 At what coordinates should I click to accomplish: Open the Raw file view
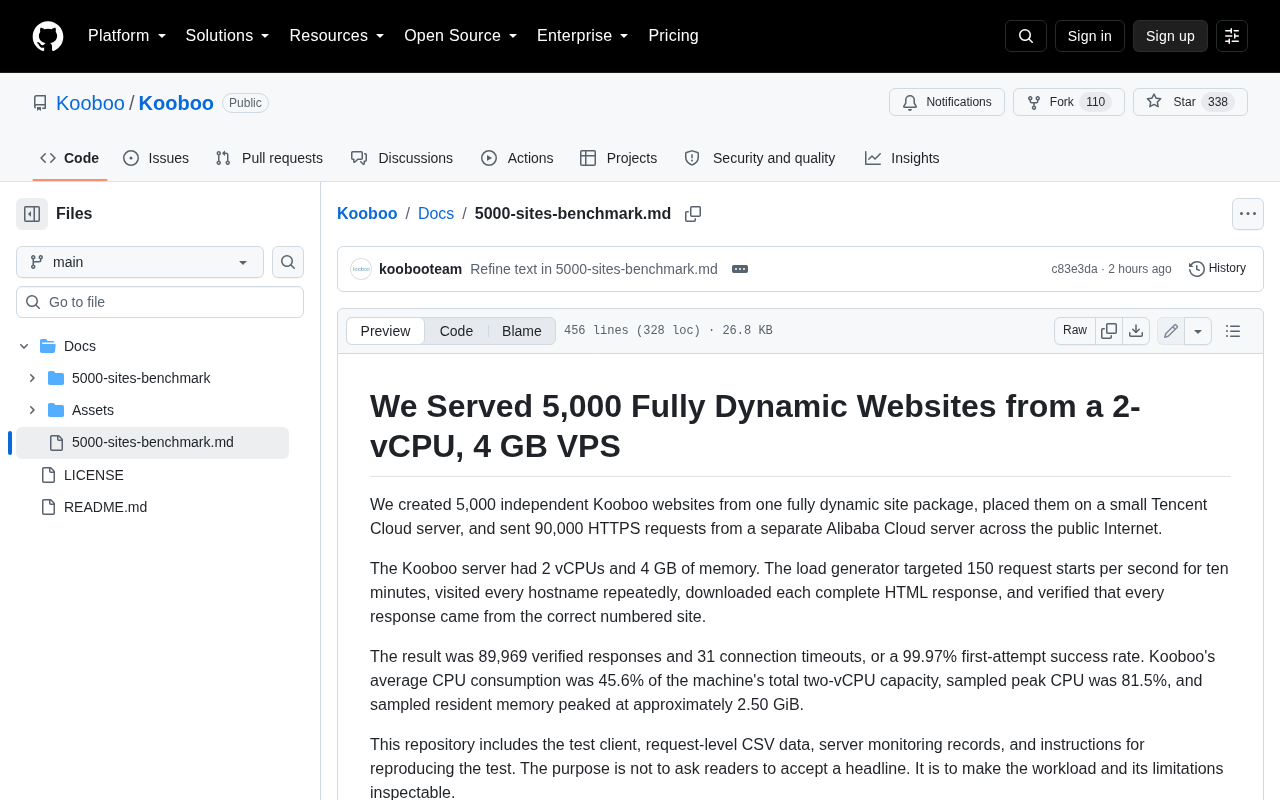(x=1075, y=331)
